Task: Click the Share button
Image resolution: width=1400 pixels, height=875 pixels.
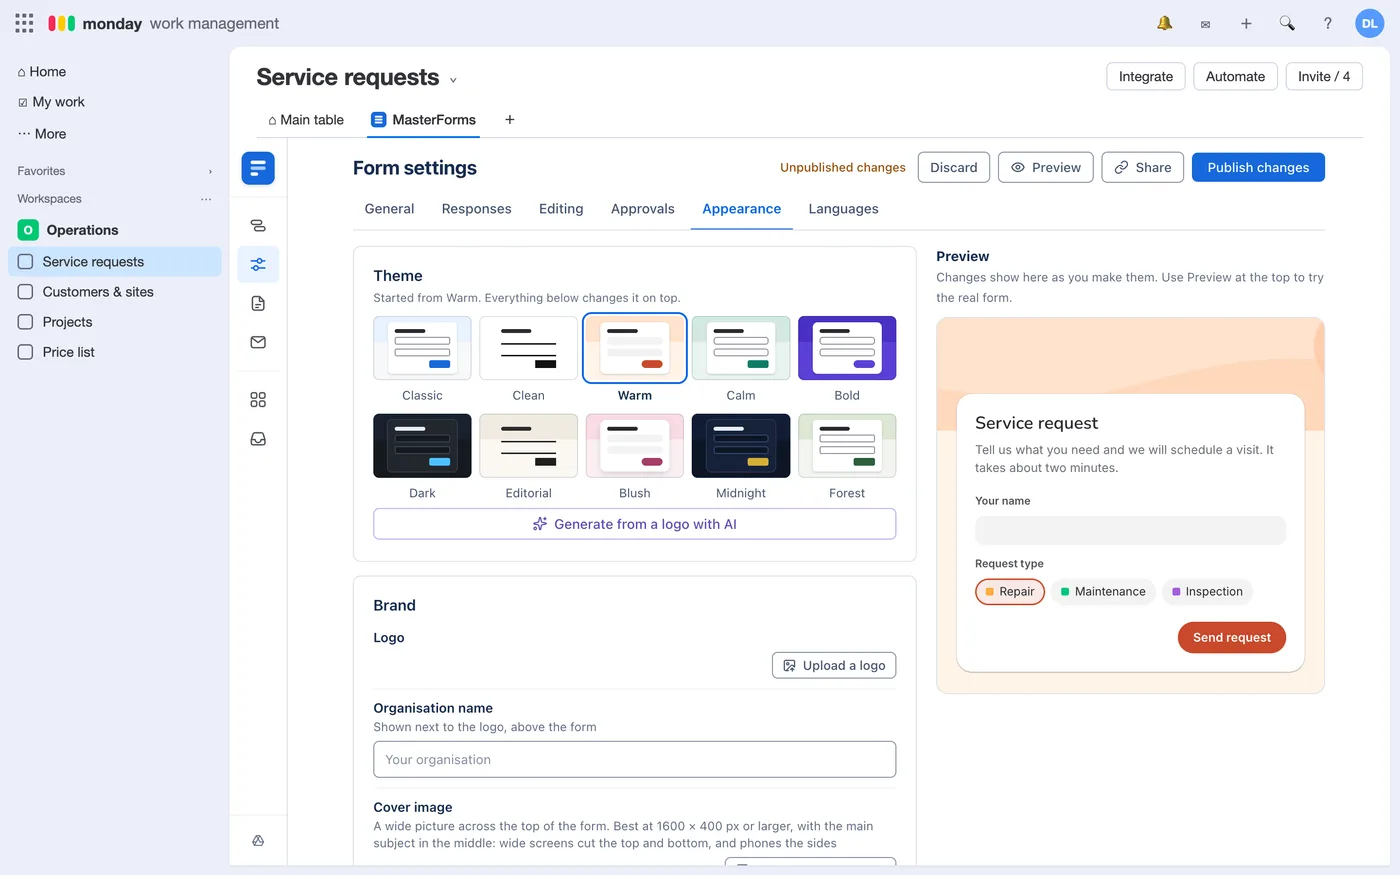Action: [1143, 167]
